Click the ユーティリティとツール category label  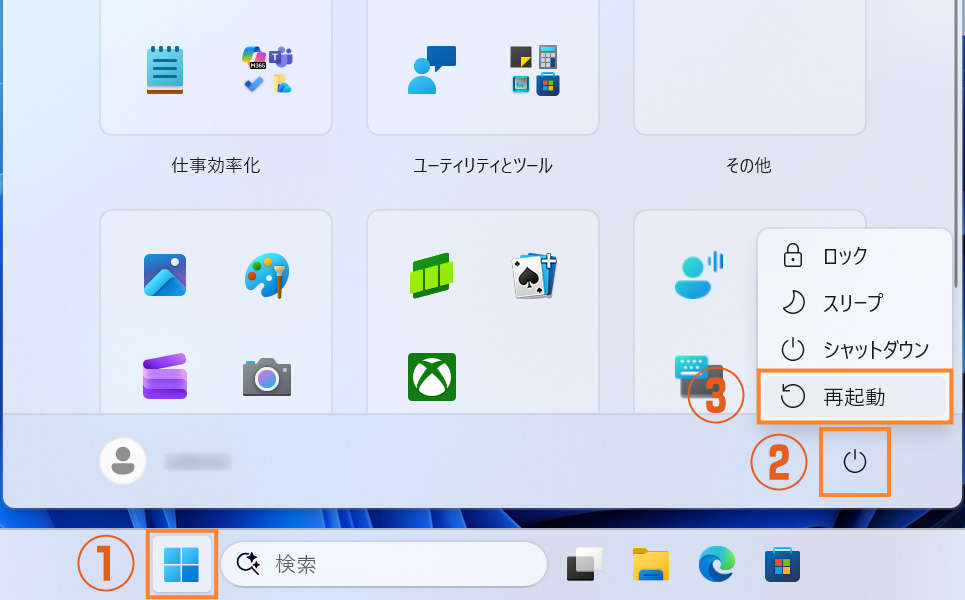click(x=482, y=165)
